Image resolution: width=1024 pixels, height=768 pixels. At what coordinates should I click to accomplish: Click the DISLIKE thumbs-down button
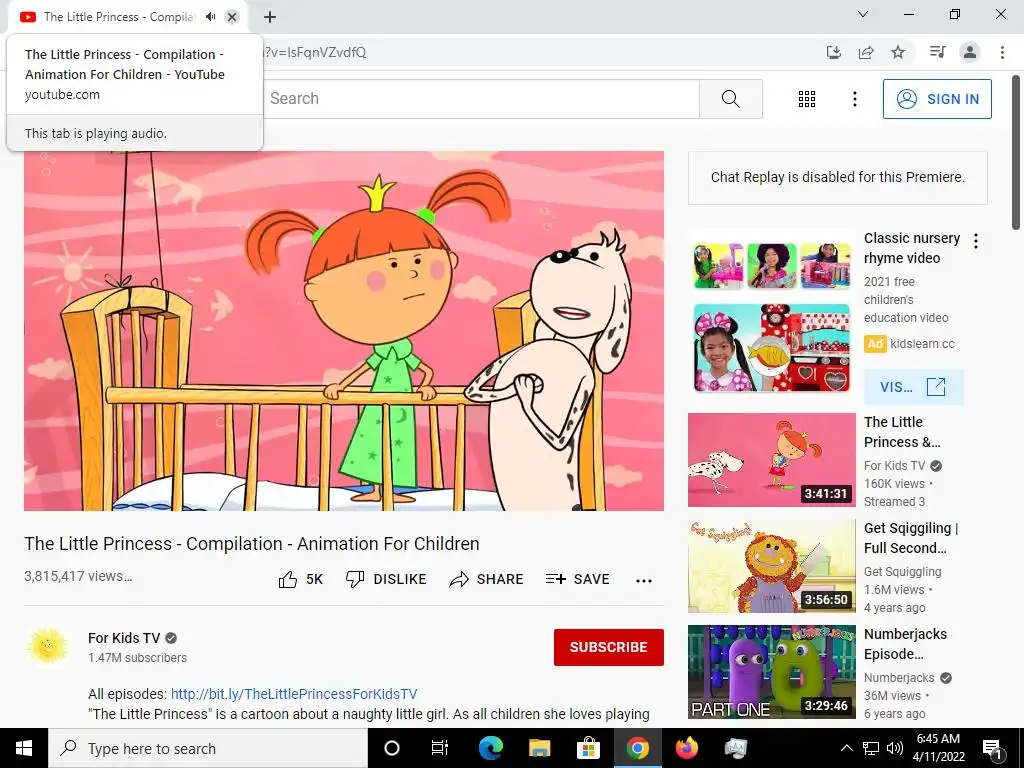[386, 579]
